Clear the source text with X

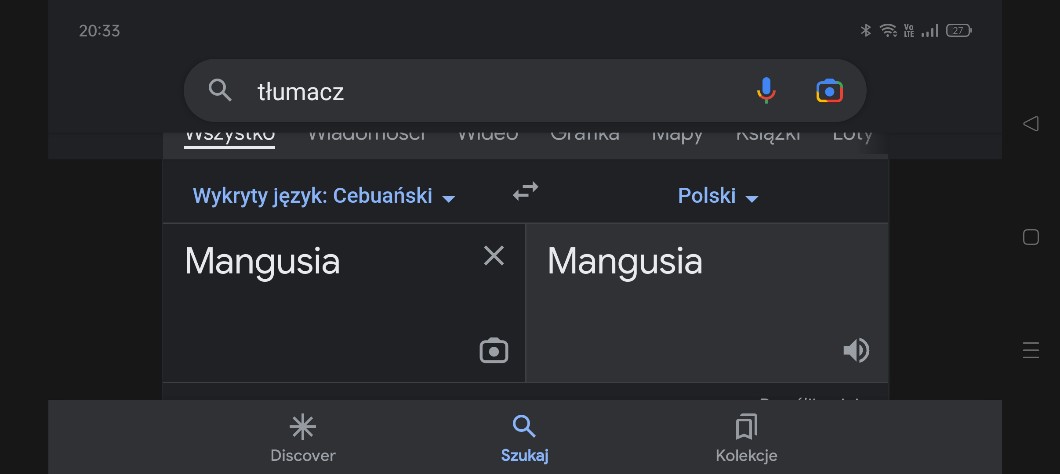tap(494, 256)
